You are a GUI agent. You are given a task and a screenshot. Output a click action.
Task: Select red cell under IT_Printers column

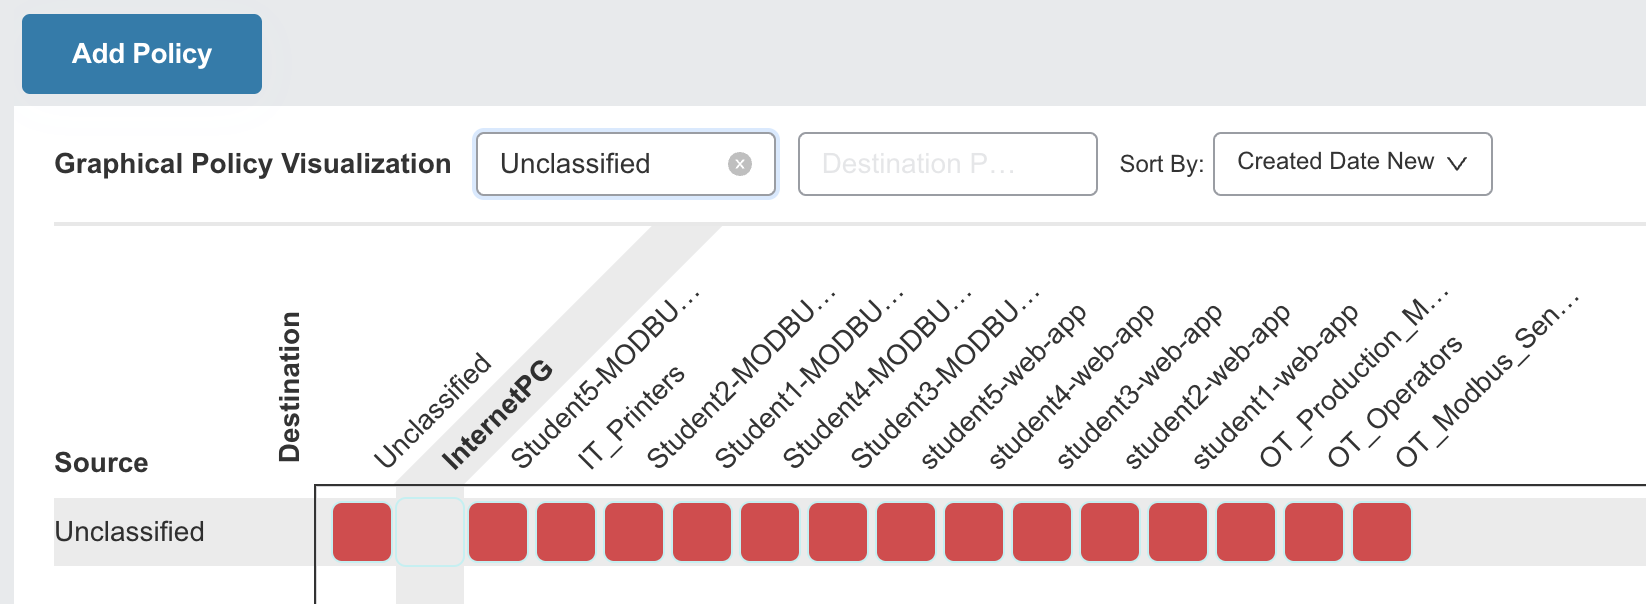[566, 532]
